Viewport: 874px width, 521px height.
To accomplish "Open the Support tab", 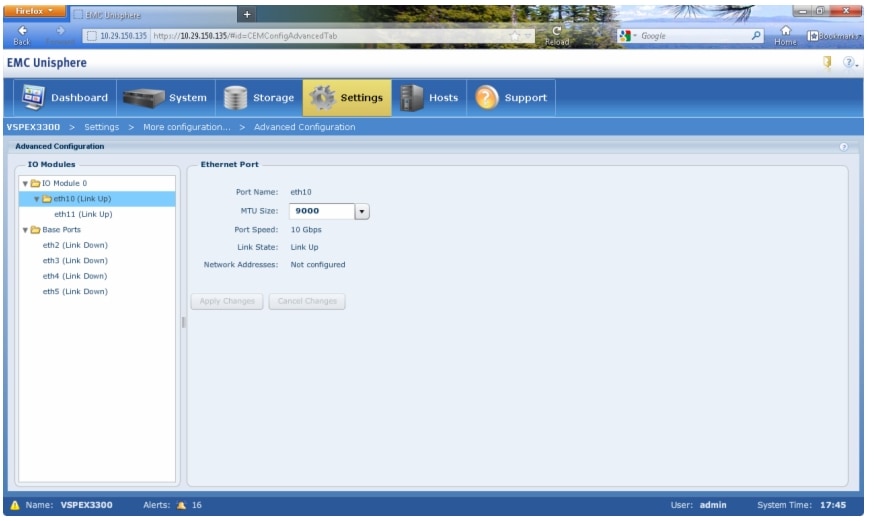I will (x=511, y=98).
